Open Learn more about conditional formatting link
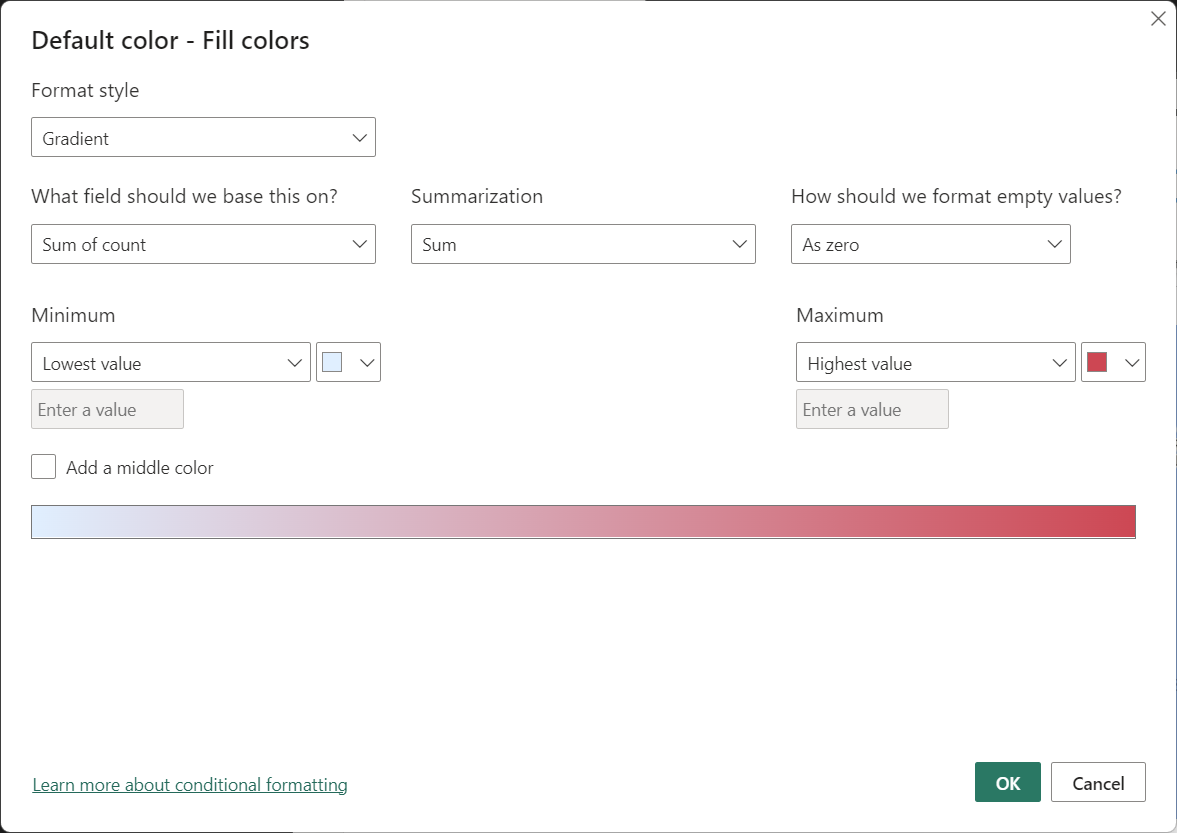Viewport: 1177px width, 833px height. click(190, 784)
